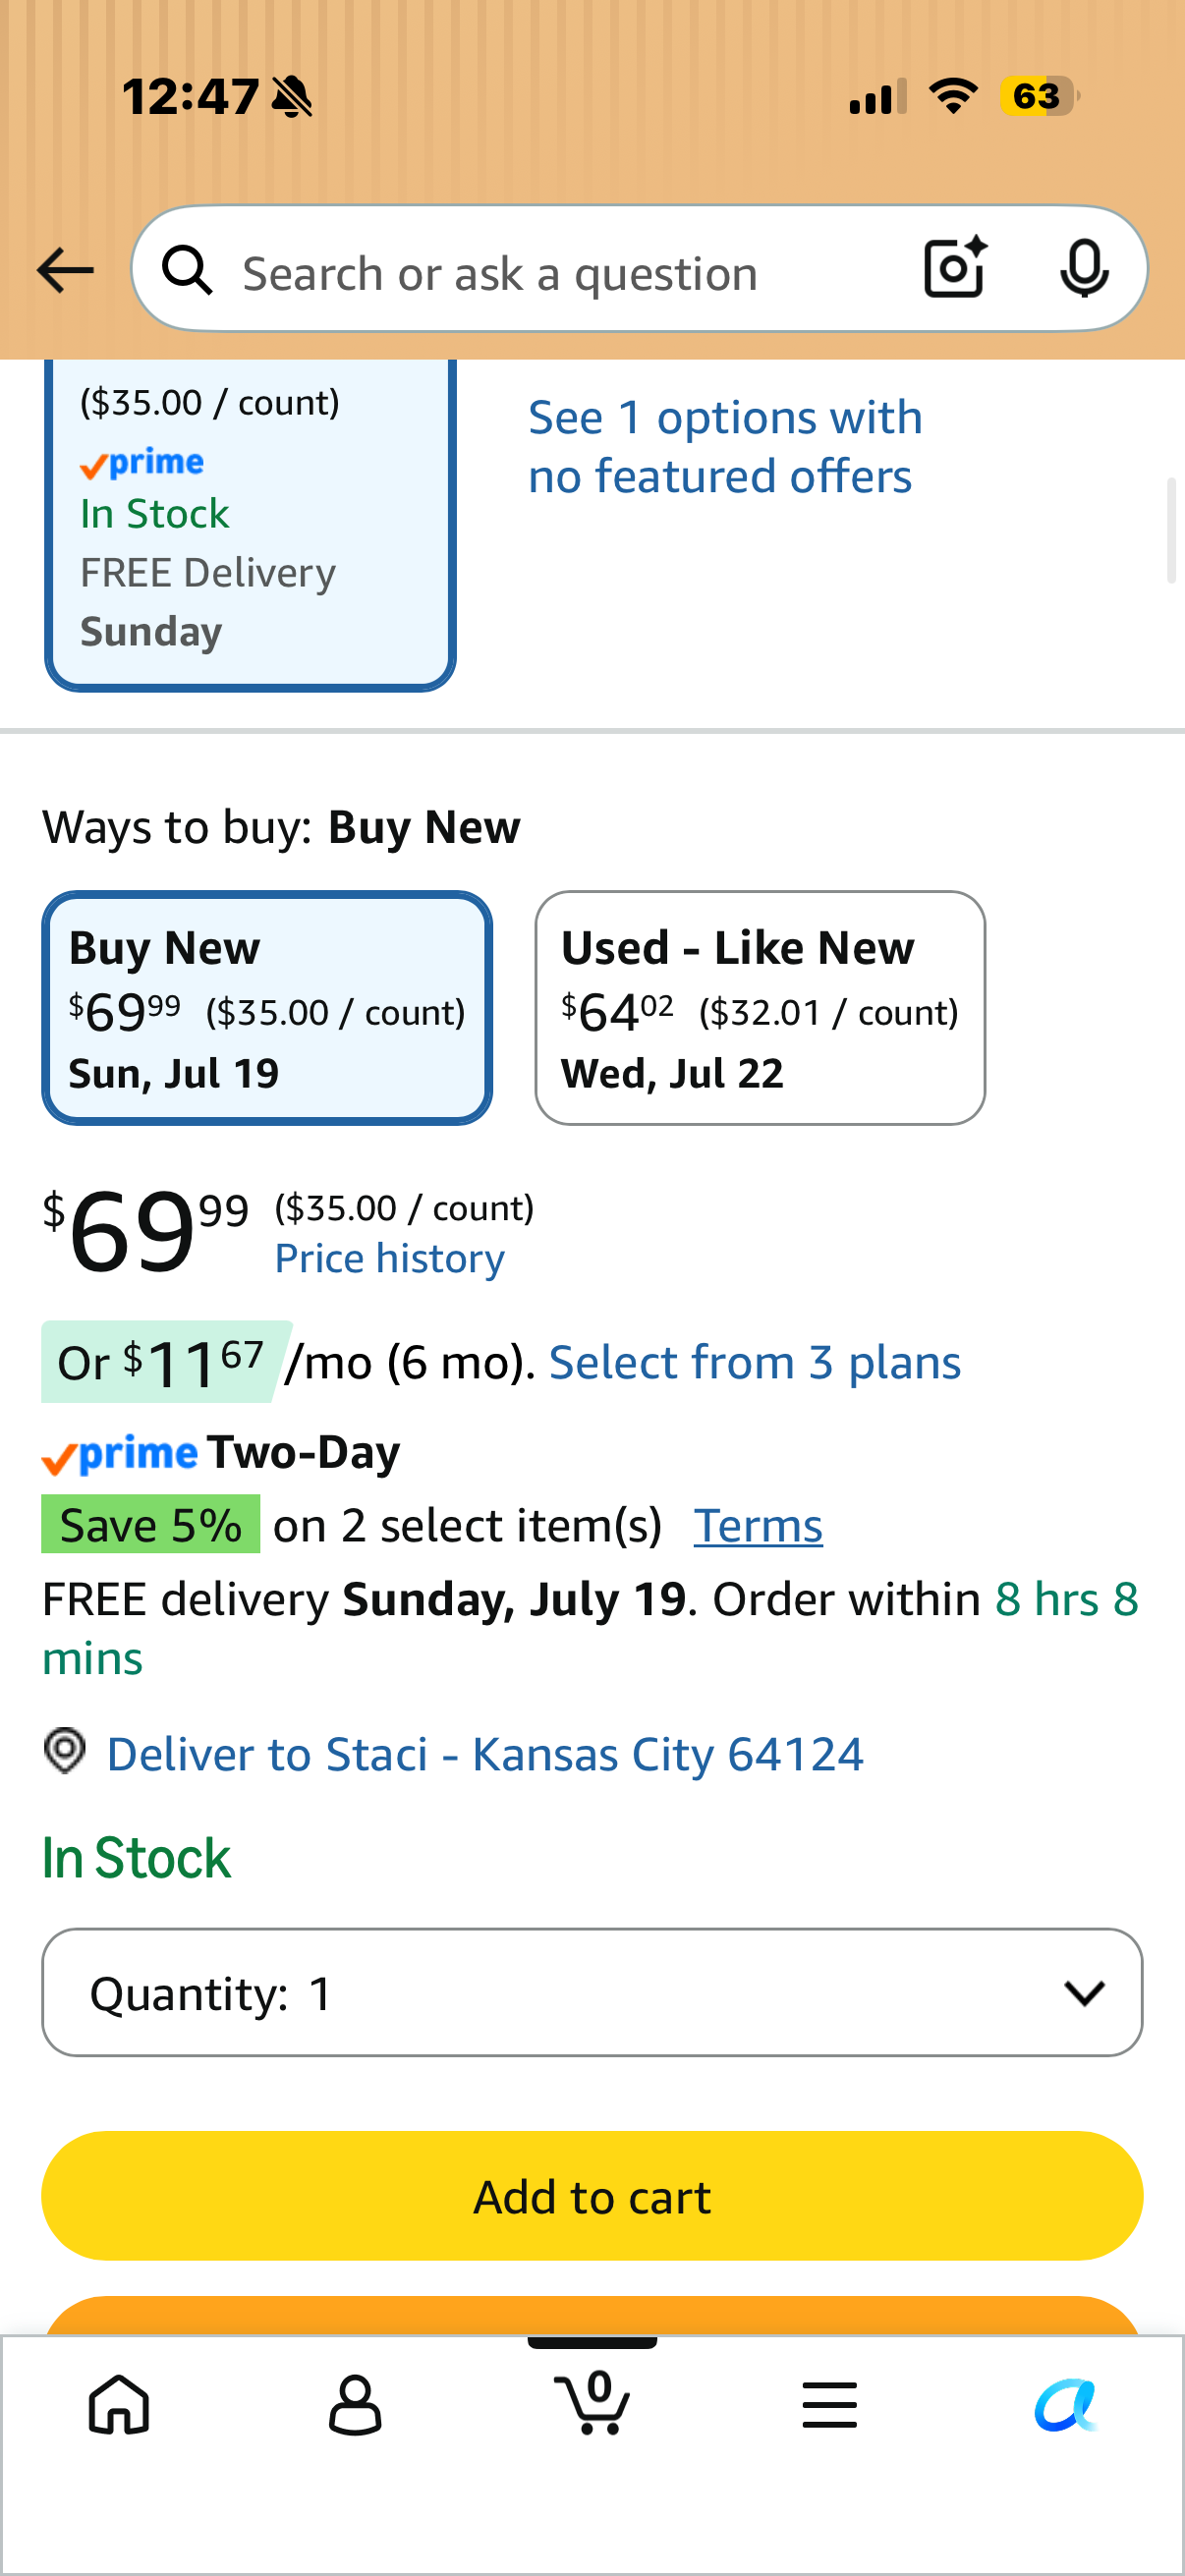Launch the Alexa assistant icon
This screenshot has height=2576, width=1185.
(x=1066, y=2404)
